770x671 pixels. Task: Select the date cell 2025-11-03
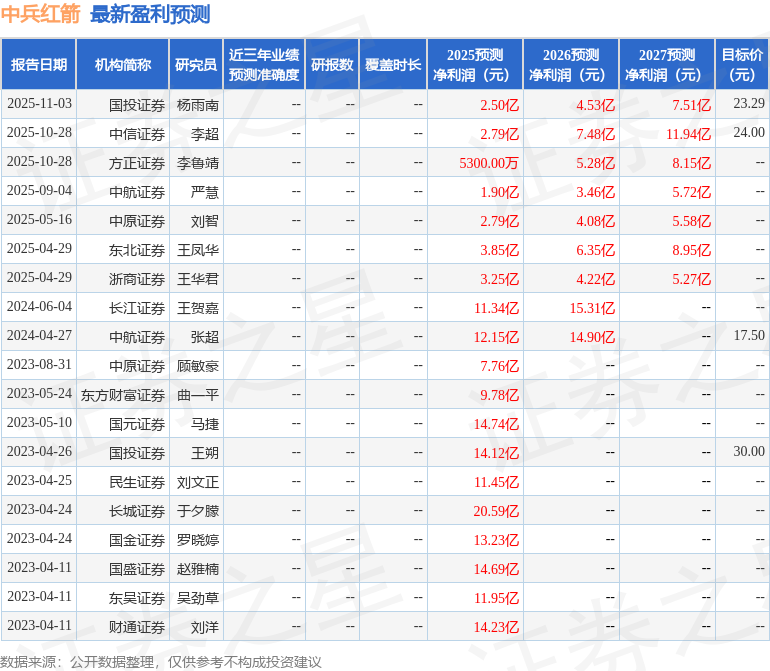[39, 104]
